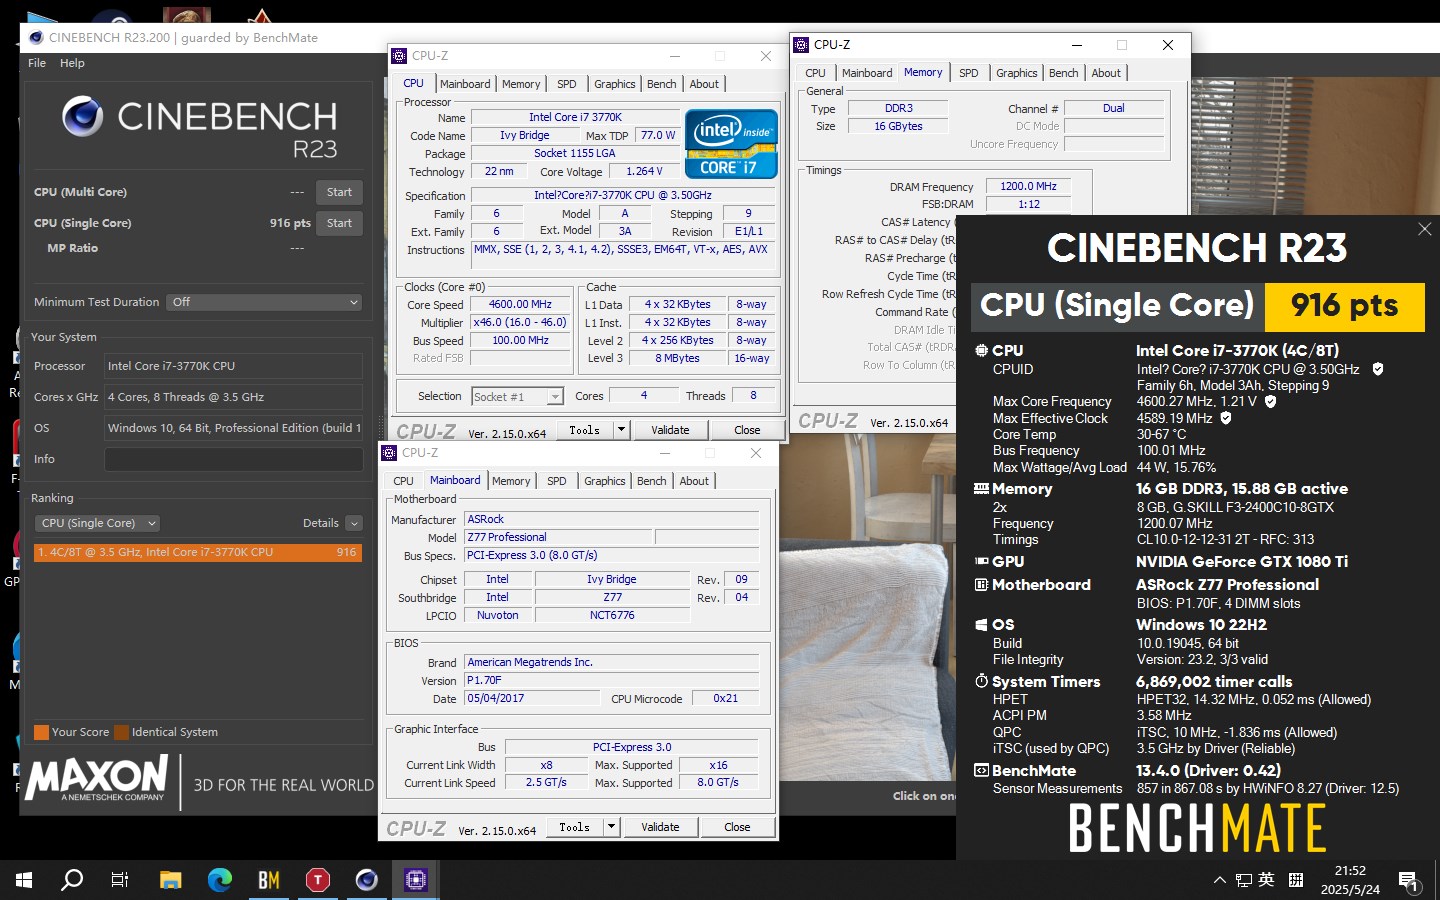Expand the ranking Details toggle
Screen dimensions: 1440x900
(x=354, y=523)
